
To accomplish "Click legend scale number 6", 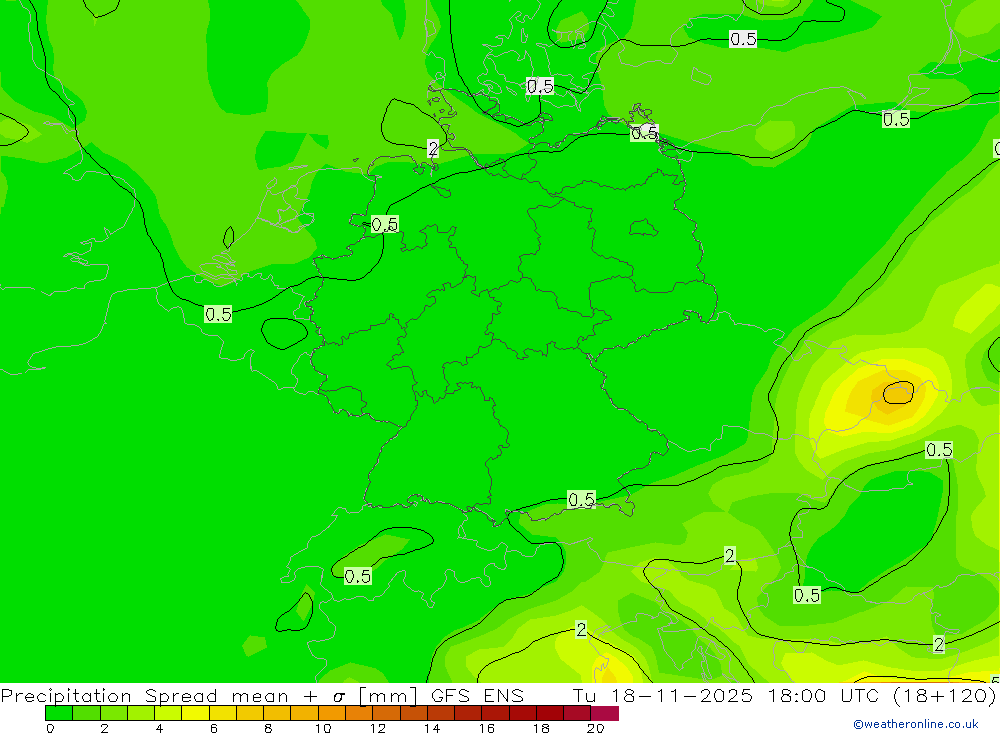I will tap(214, 728).
